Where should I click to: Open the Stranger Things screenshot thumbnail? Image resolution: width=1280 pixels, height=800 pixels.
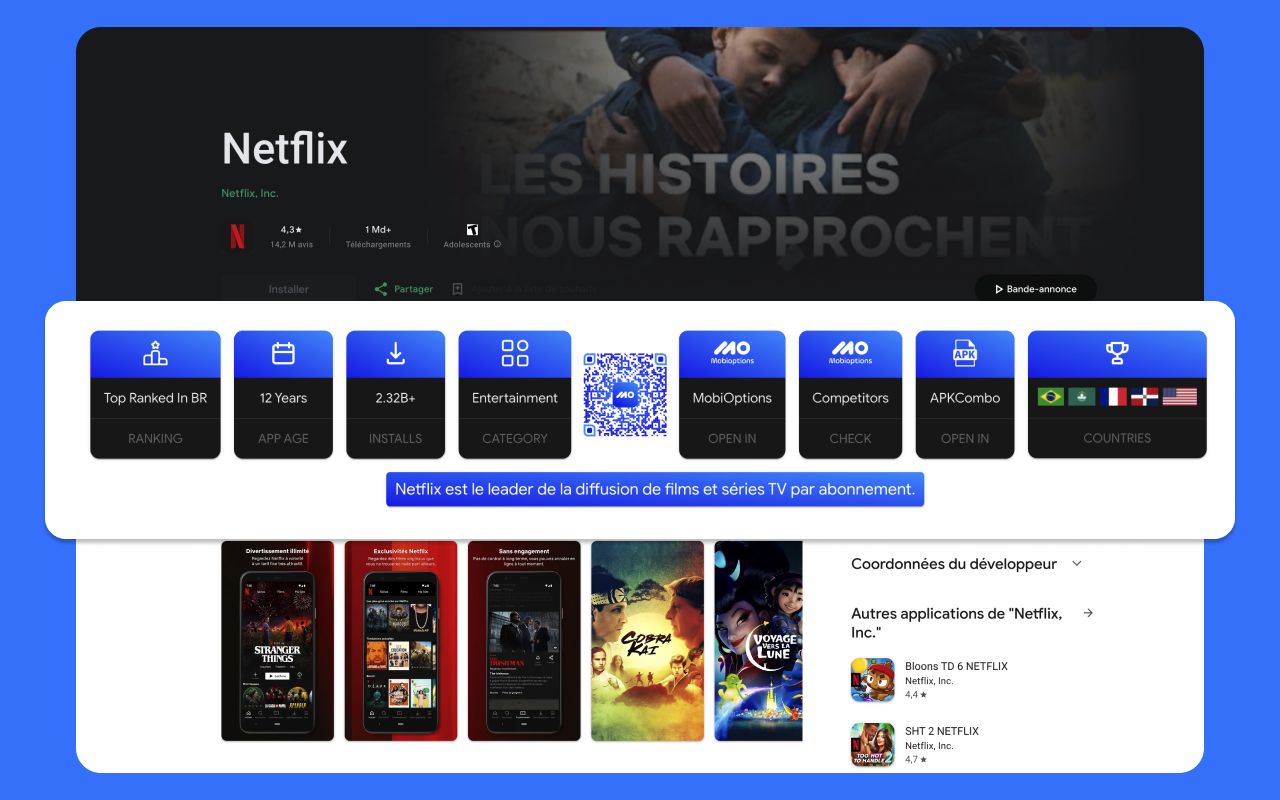pos(277,641)
